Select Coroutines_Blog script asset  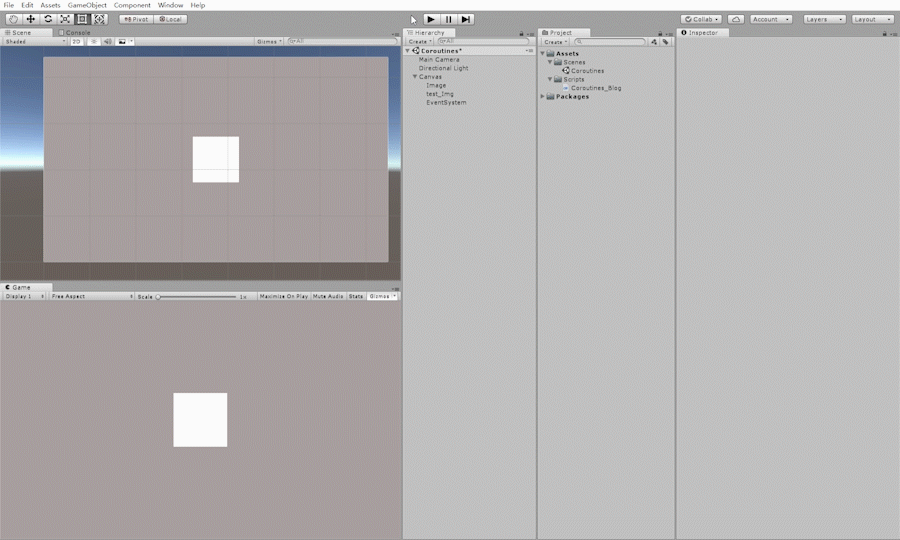point(596,88)
